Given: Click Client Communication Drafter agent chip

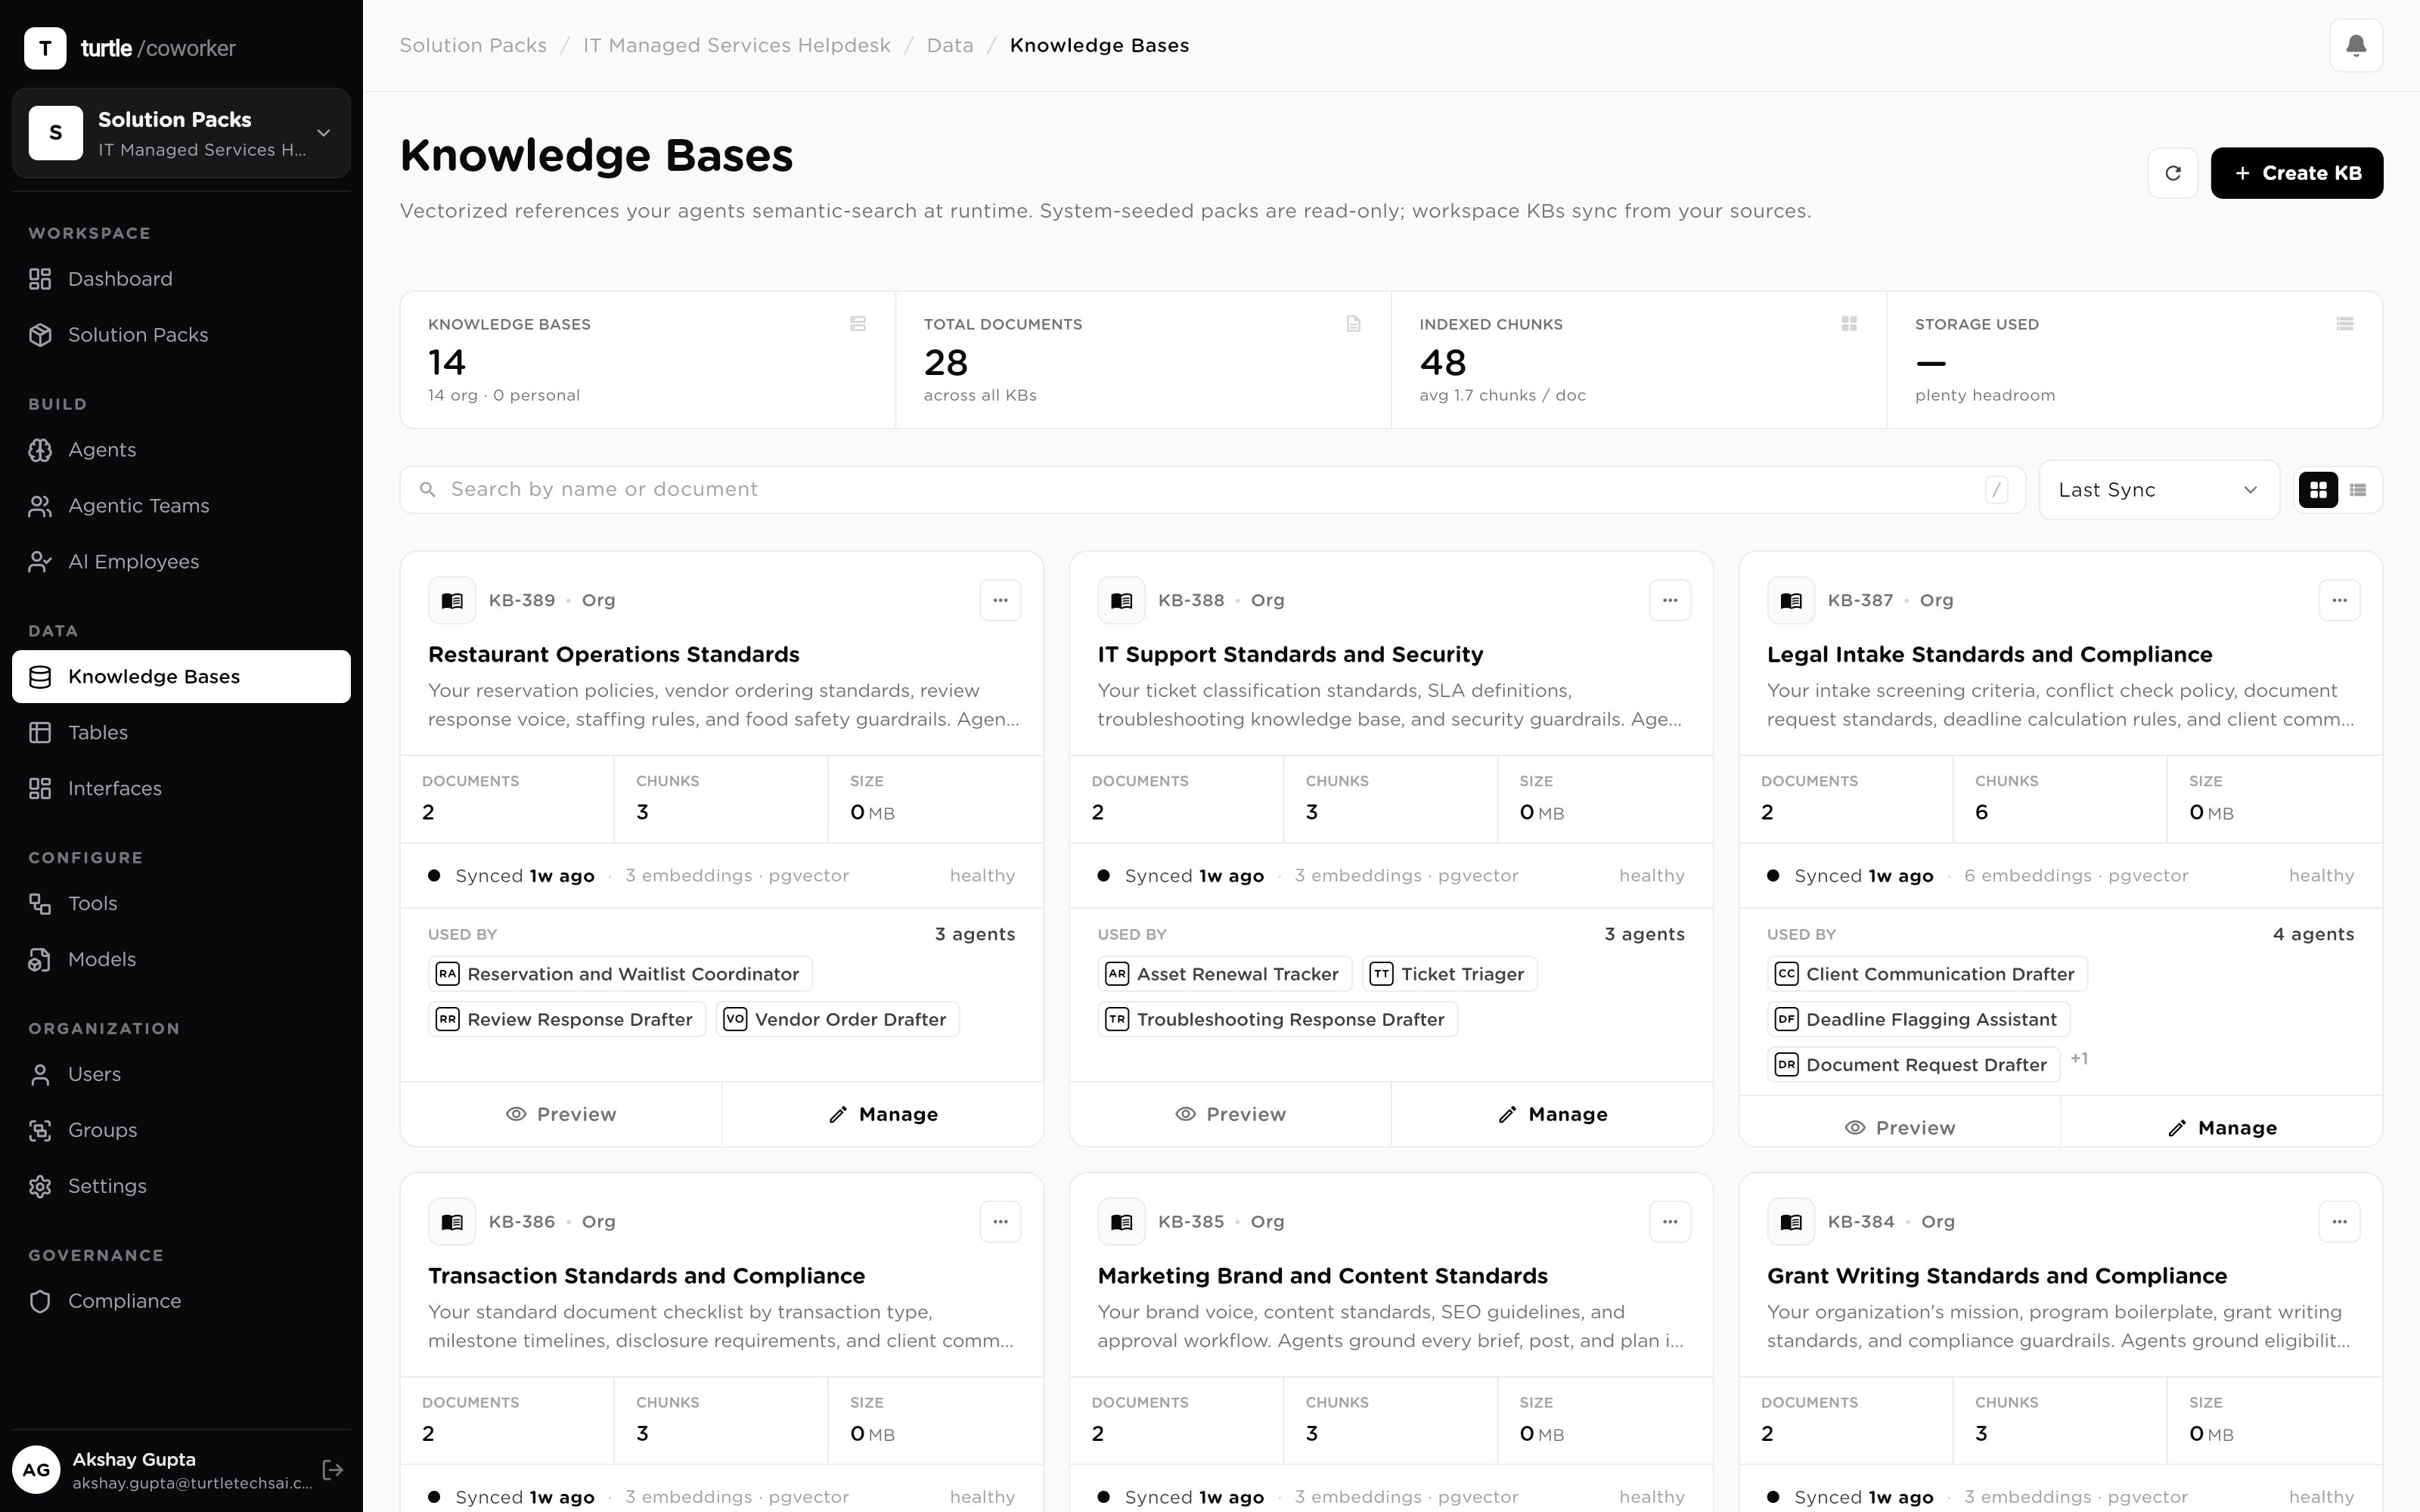Looking at the screenshot, I should [x=1927, y=974].
